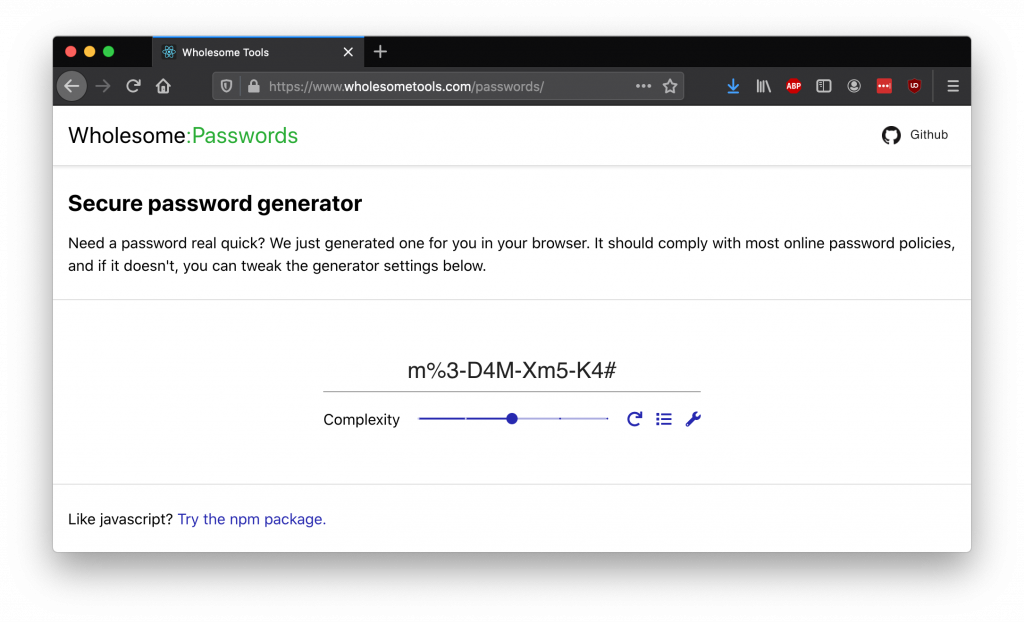The height and width of the screenshot is (622, 1024).
Task: Open page actions three-dot menu
Action: coord(643,86)
